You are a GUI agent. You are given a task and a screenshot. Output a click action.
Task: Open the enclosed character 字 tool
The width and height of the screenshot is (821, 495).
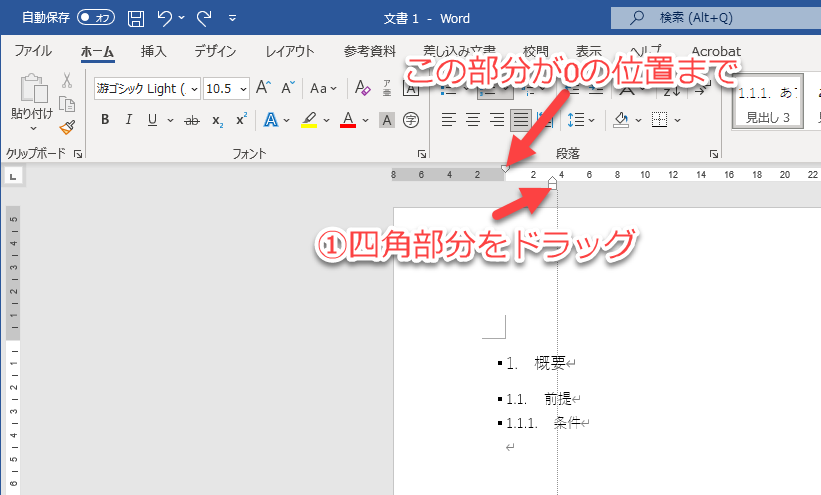click(x=411, y=120)
